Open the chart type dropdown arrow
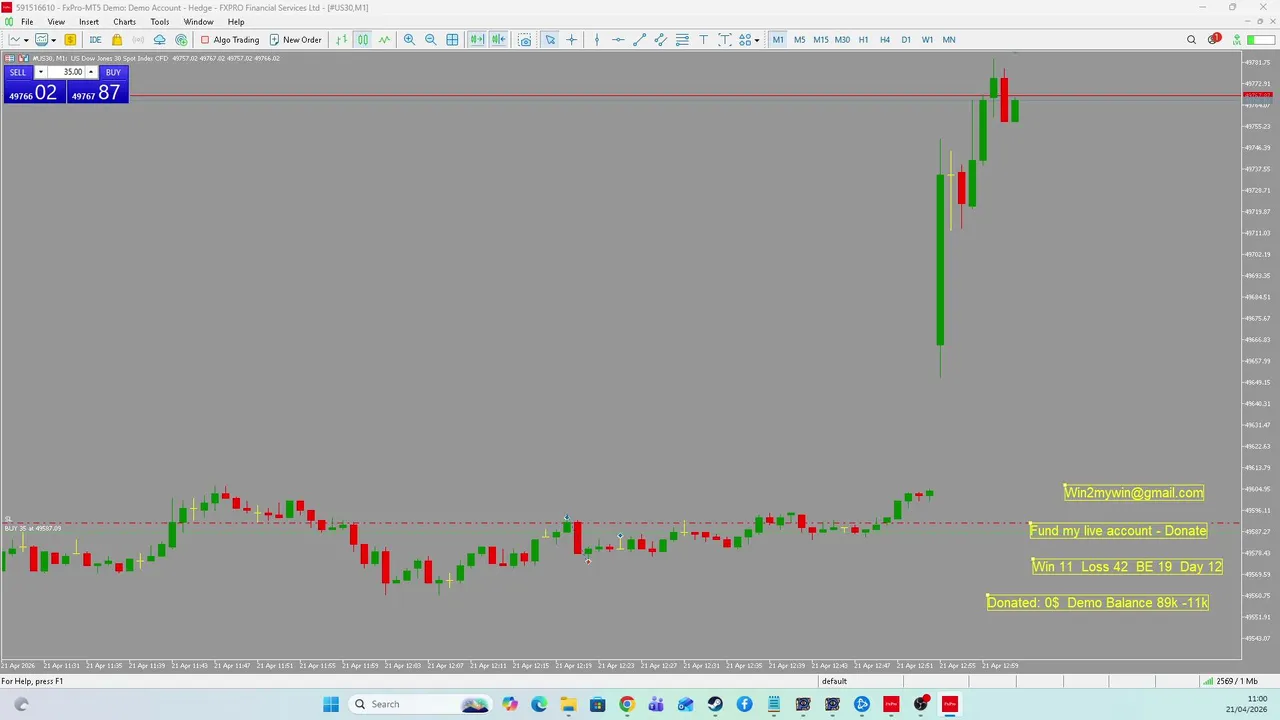Screen dimensions: 1280x720 [26, 40]
